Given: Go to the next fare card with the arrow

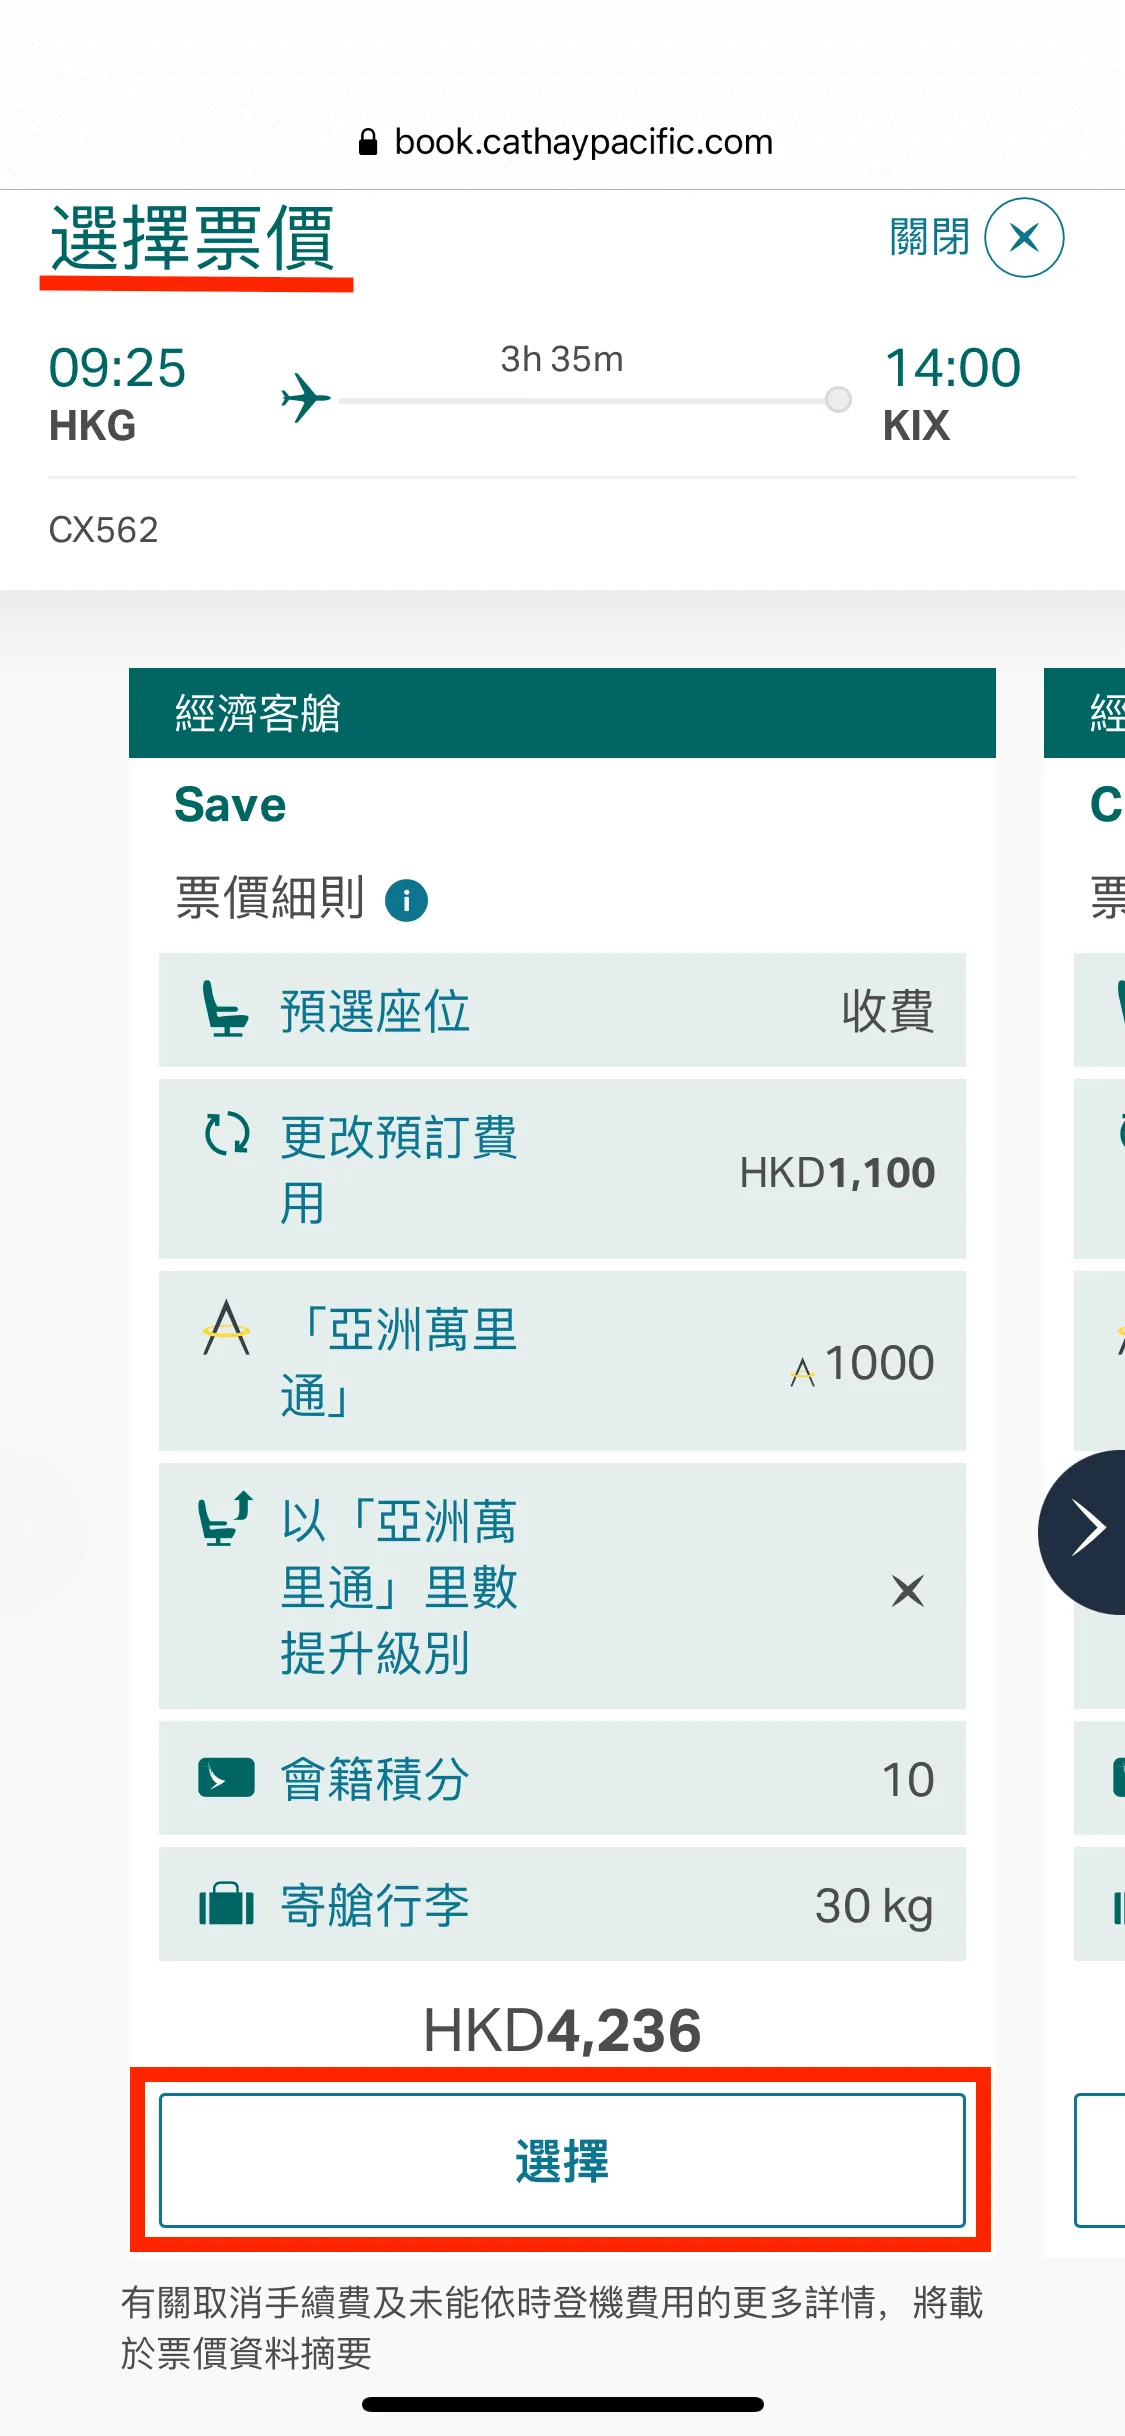Looking at the screenshot, I should [x=1084, y=1531].
